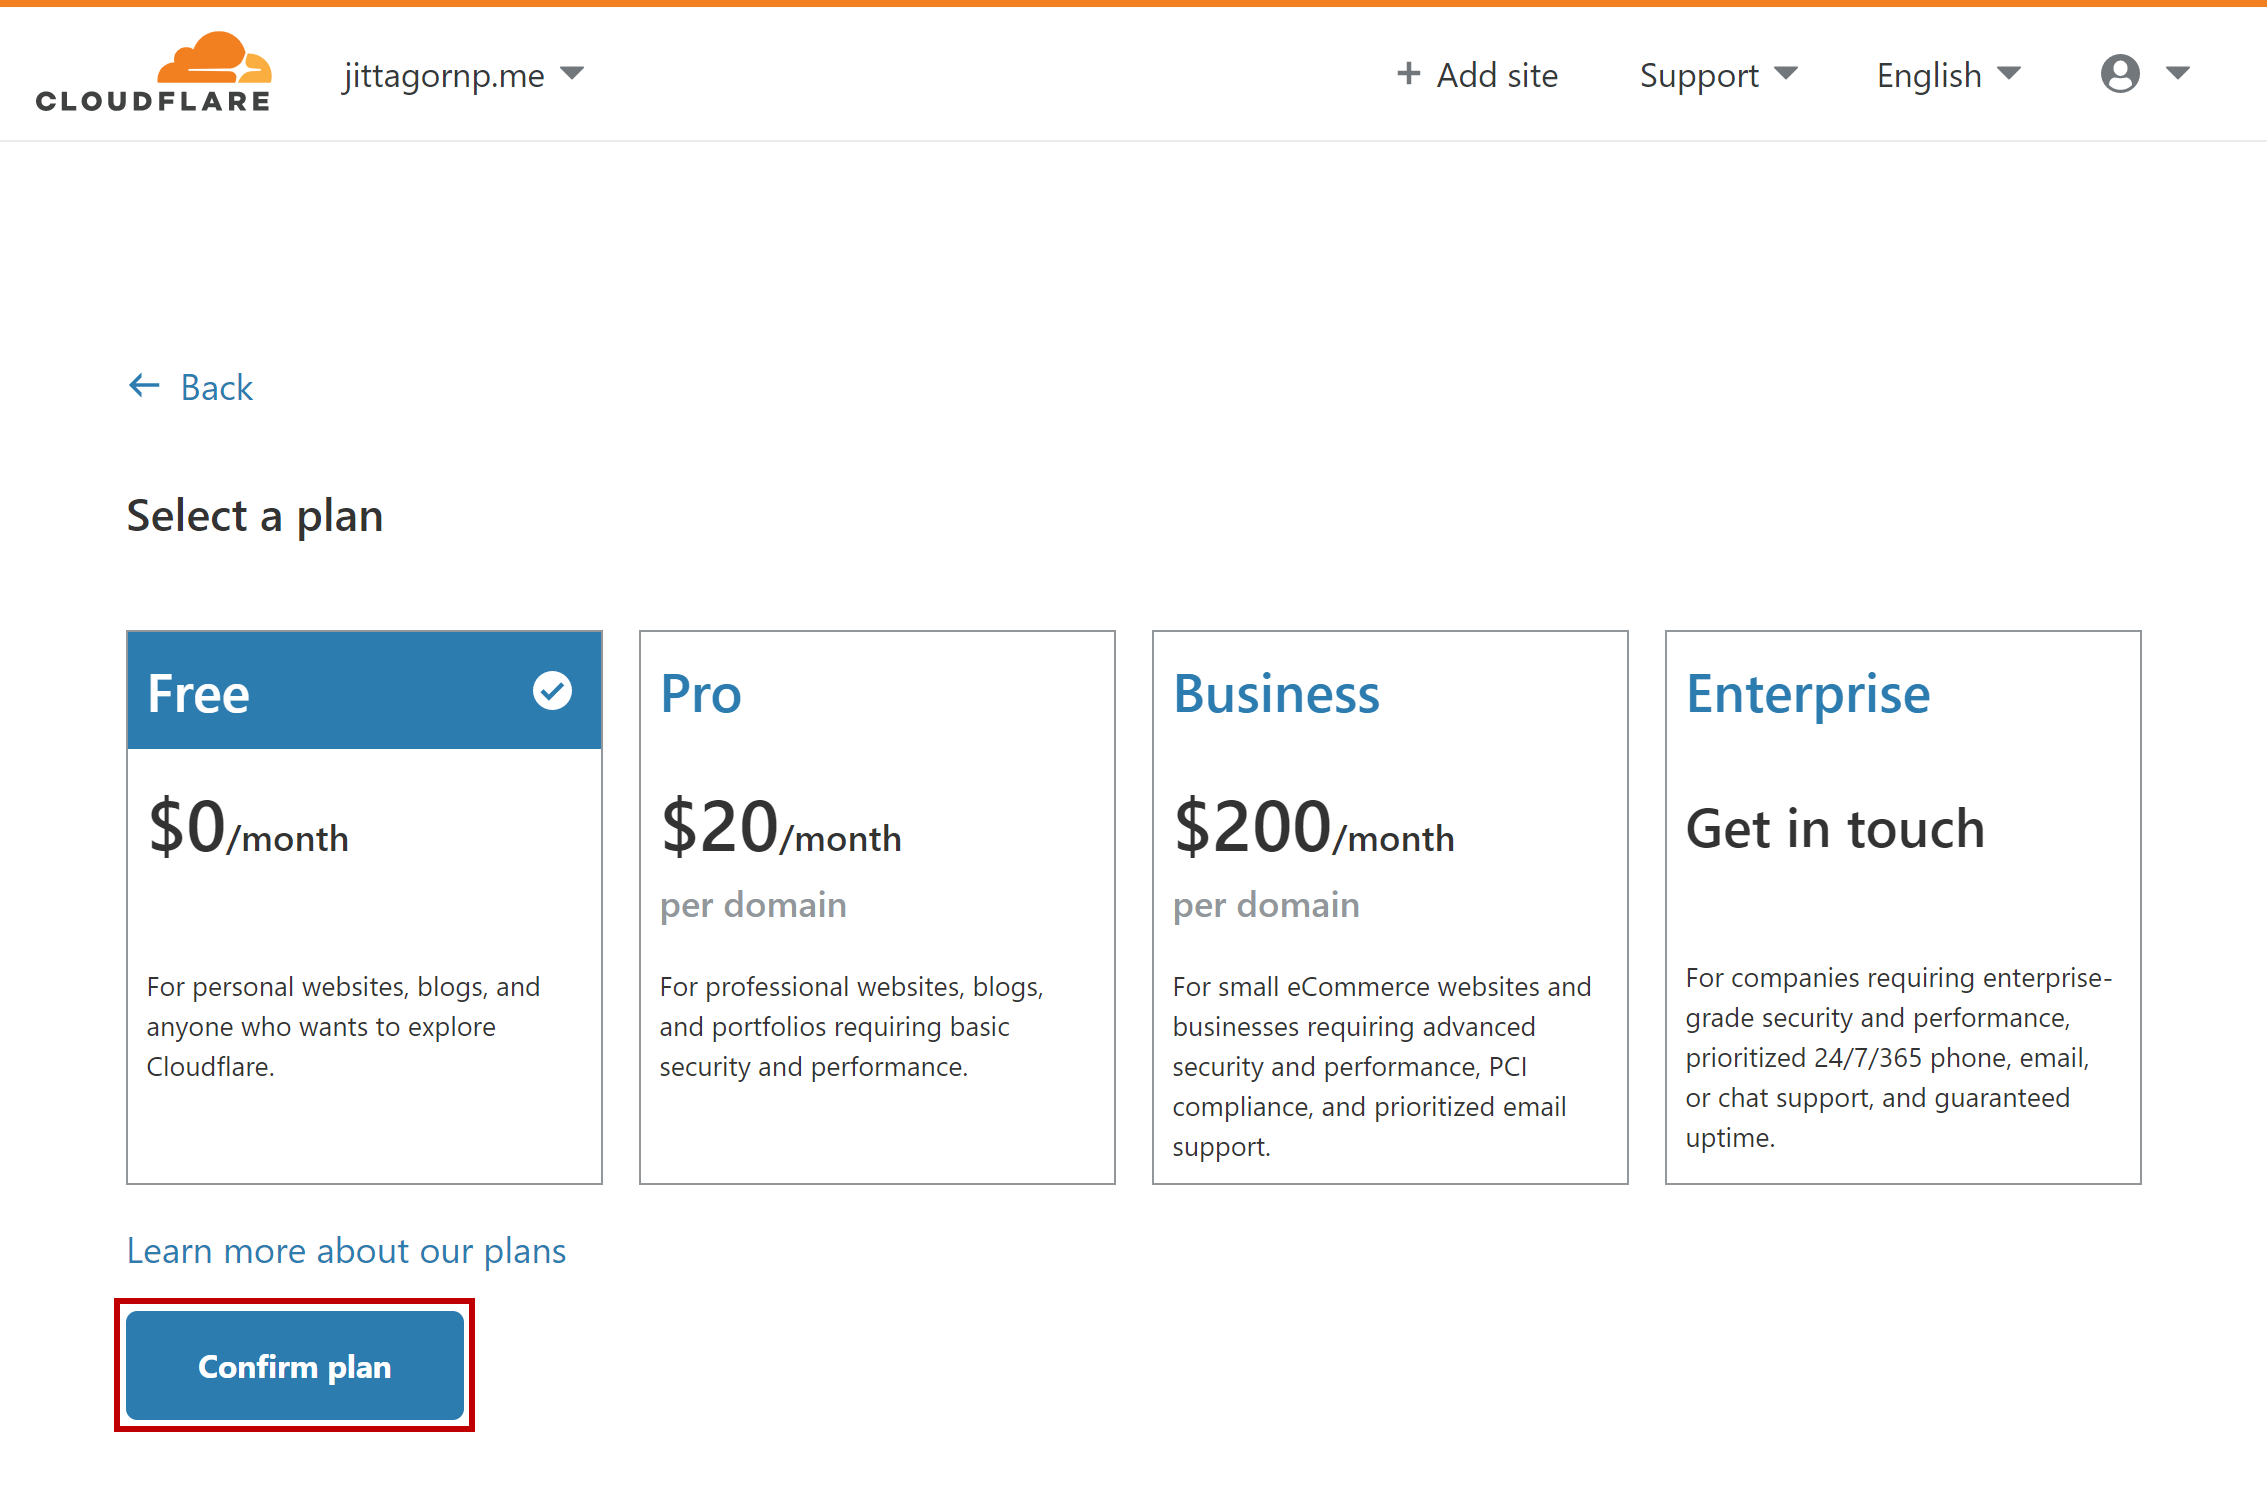Click the plus icon beside Add site
This screenshot has height=1493, width=2267.
pos(1408,74)
